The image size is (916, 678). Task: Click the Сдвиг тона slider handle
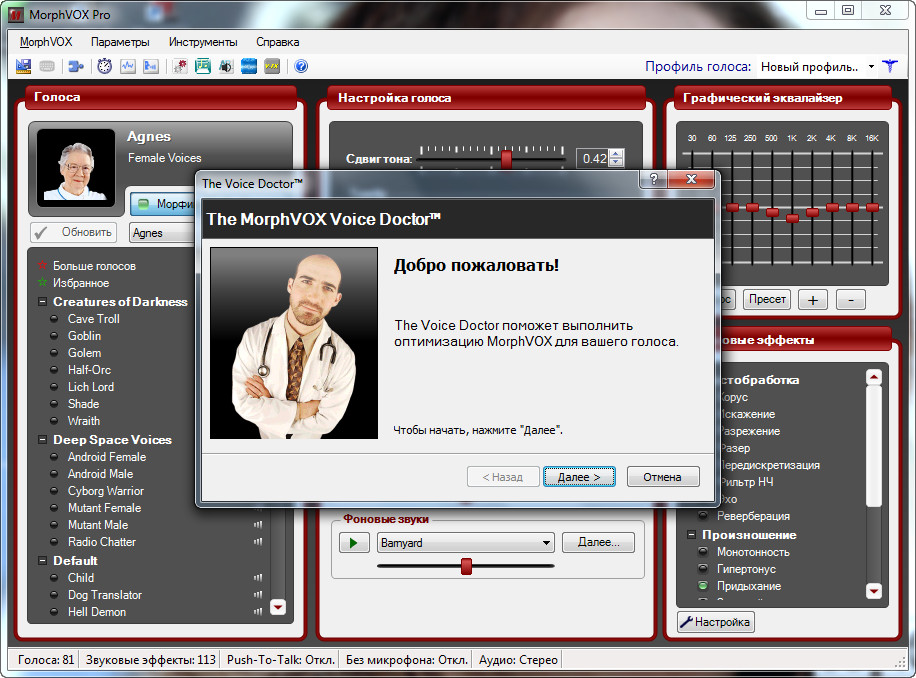(x=506, y=158)
